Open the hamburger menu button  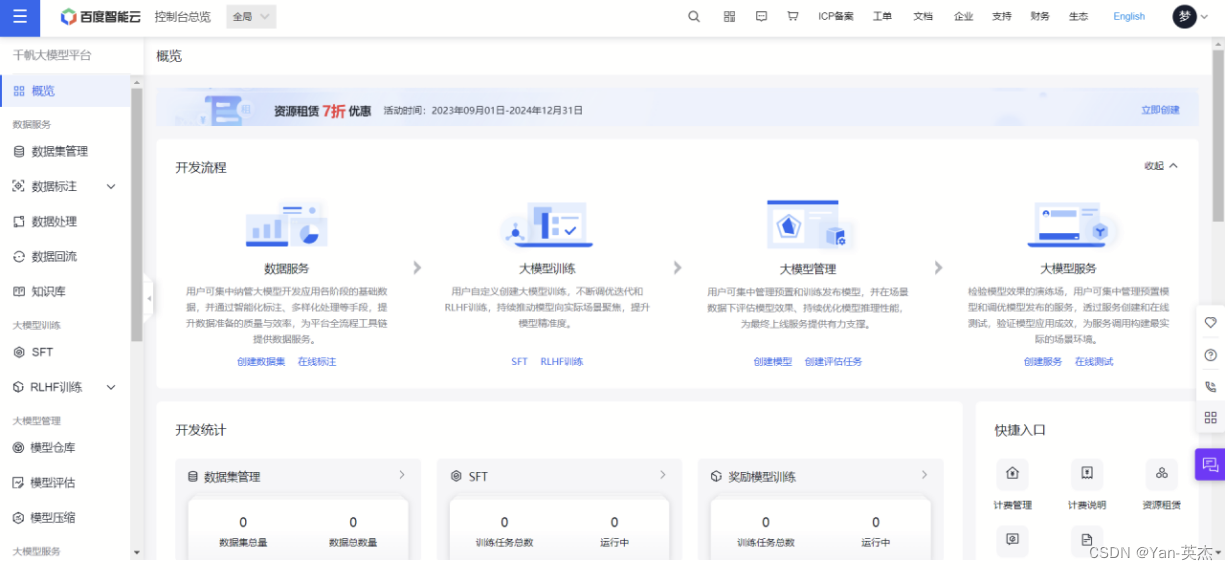pos(20,17)
